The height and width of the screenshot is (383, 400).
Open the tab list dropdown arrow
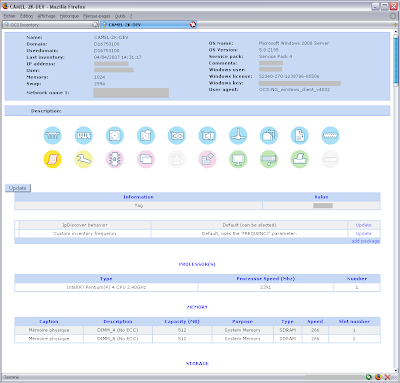[396, 25]
